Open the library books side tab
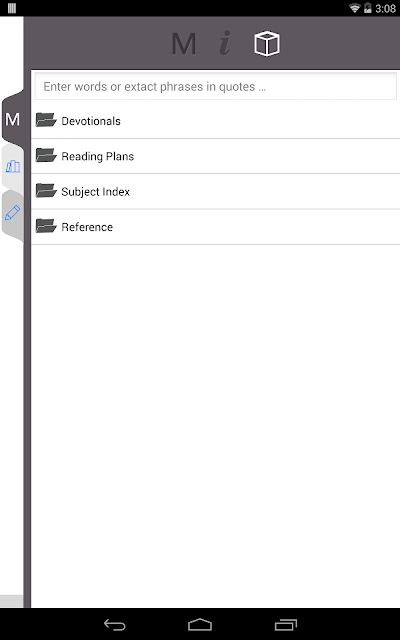 point(12,166)
